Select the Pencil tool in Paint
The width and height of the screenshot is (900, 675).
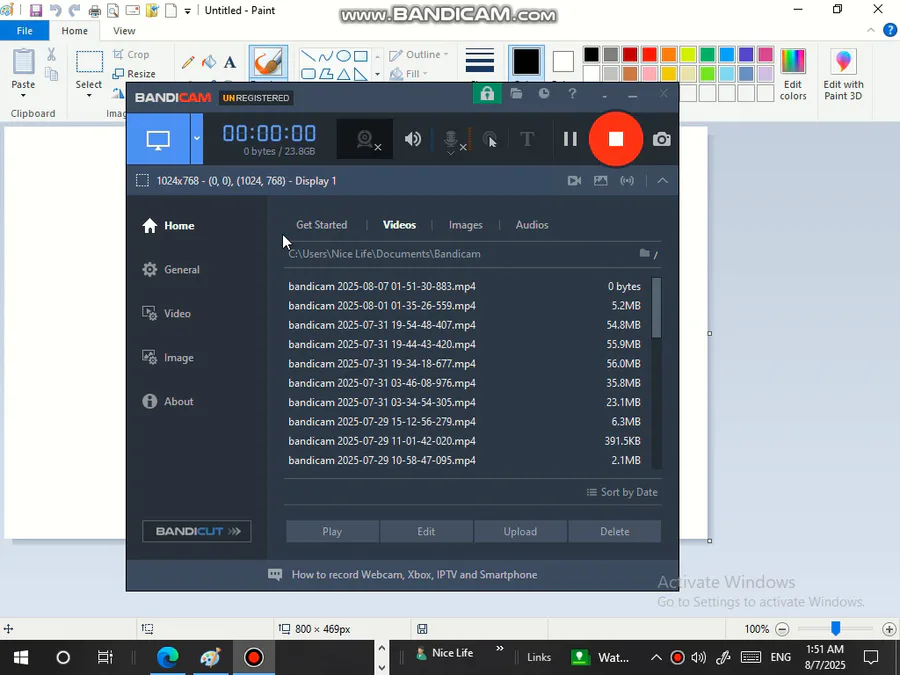click(x=188, y=62)
